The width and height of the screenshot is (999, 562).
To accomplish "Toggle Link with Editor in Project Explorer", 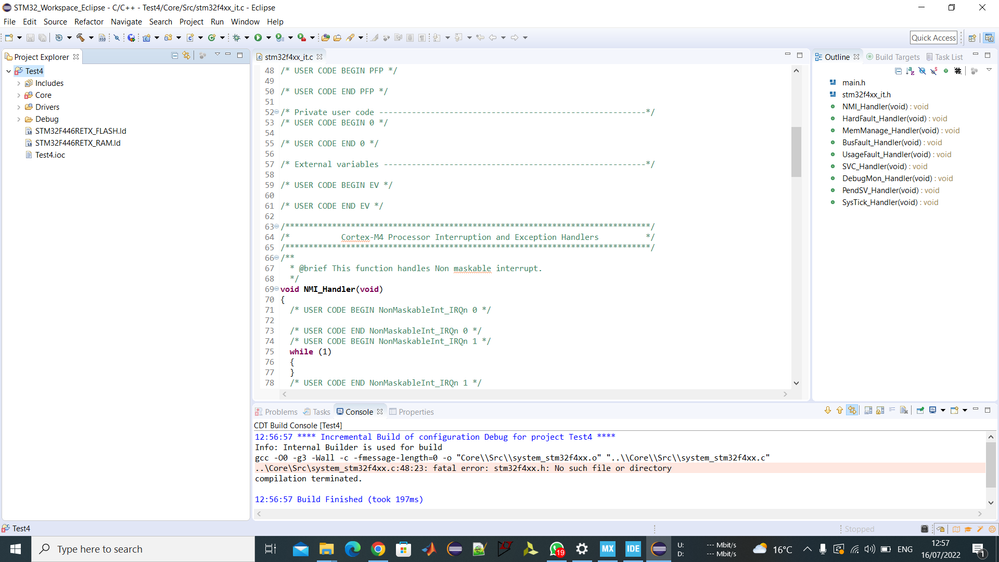I will click(x=187, y=56).
